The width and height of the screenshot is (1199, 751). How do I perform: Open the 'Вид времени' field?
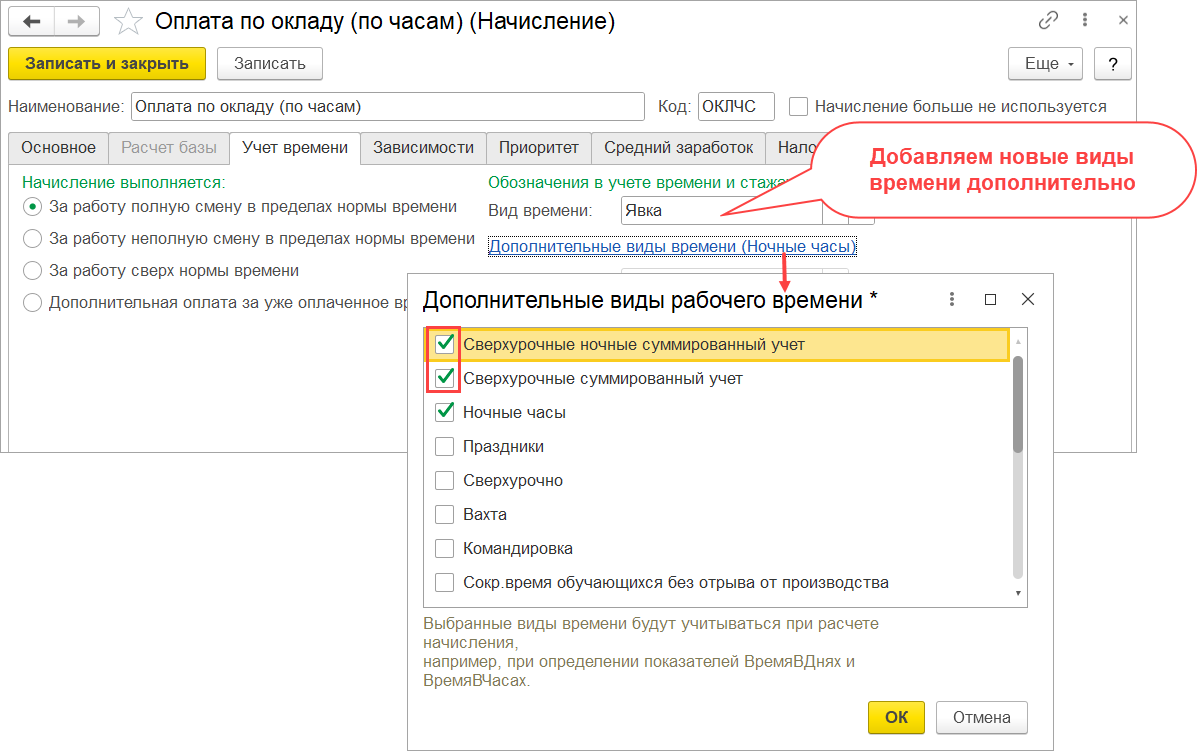click(721, 211)
